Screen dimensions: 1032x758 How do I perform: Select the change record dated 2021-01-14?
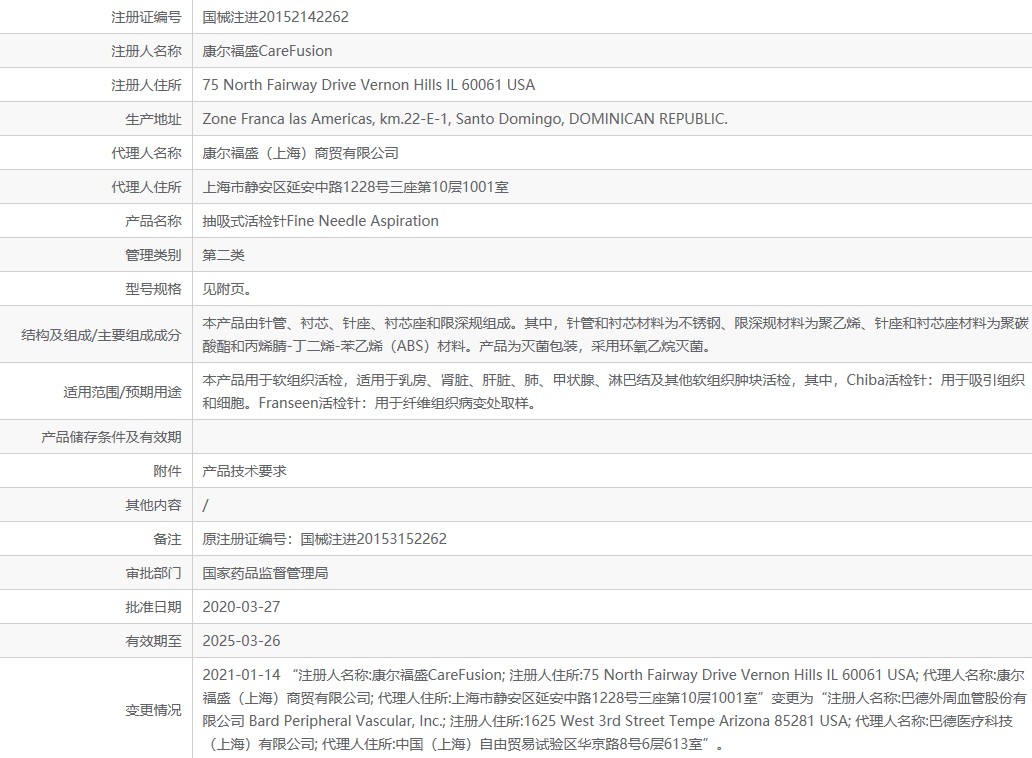[x=615, y=709]
